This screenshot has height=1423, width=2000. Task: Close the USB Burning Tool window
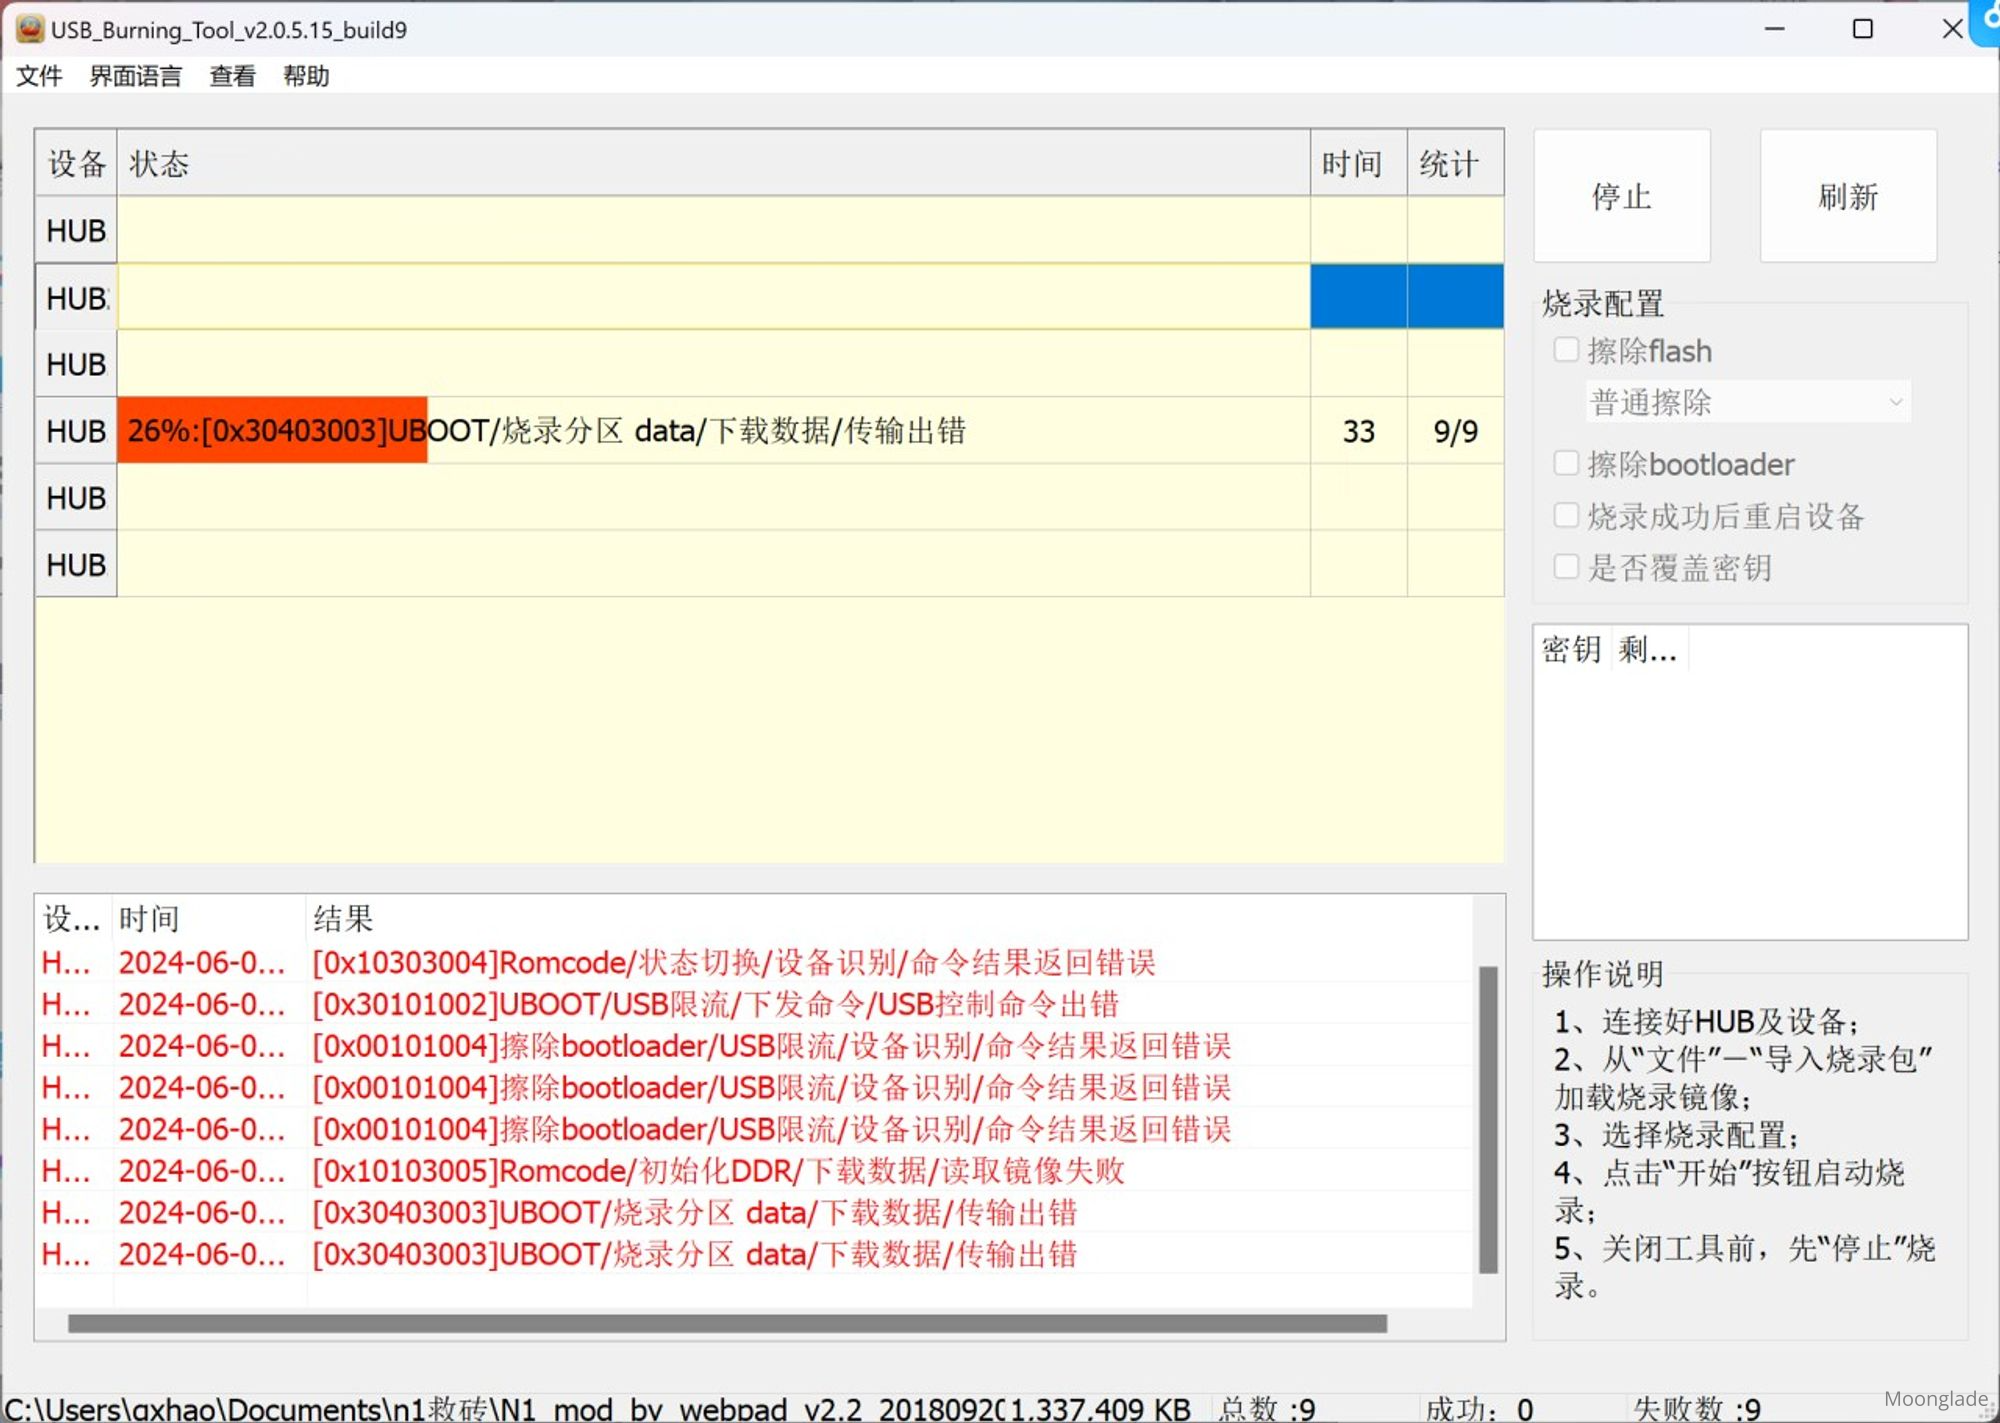pyautogui.click(x=1951, y=29)
